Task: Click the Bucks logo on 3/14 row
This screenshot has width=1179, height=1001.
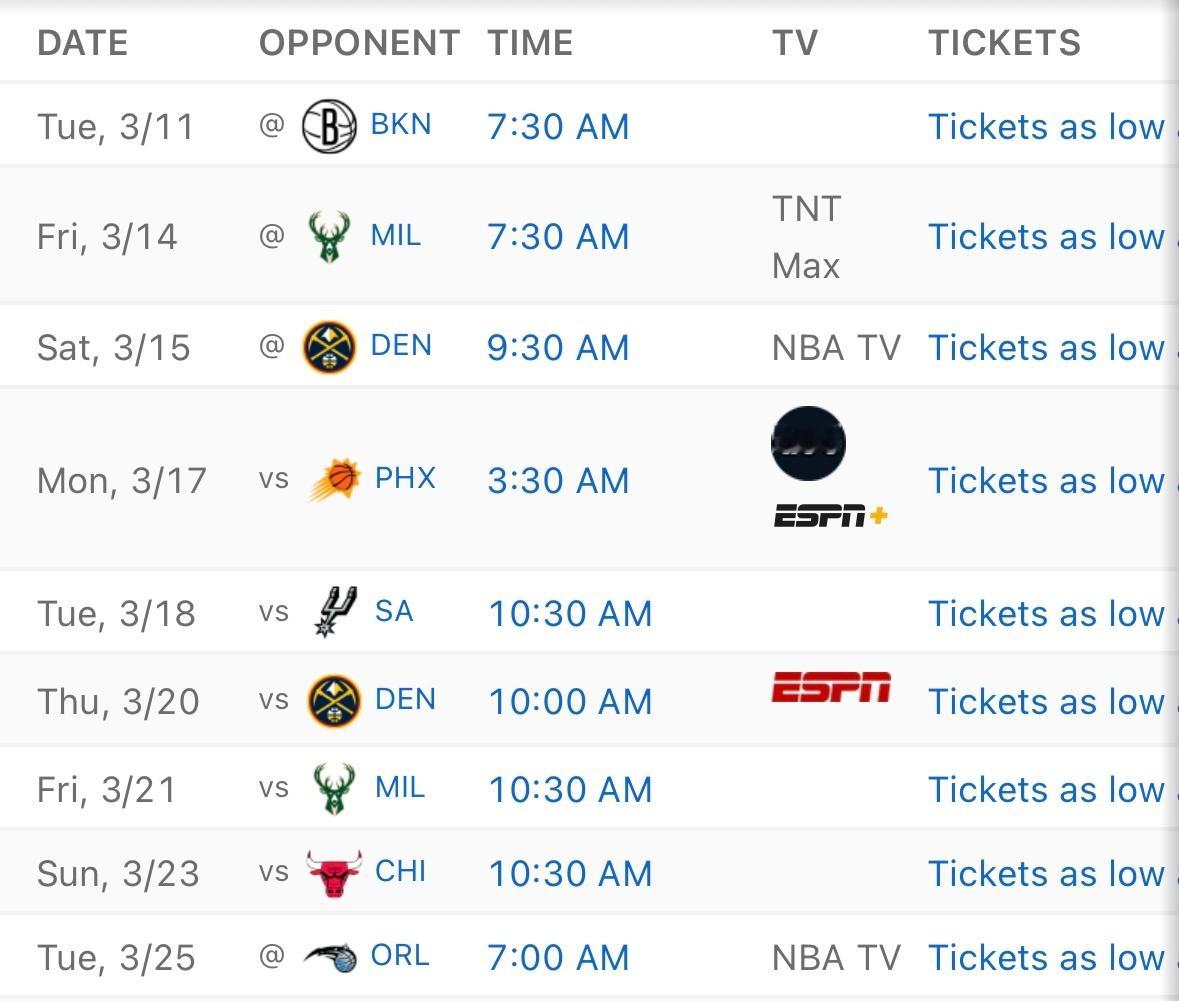Action: (329, 236)
